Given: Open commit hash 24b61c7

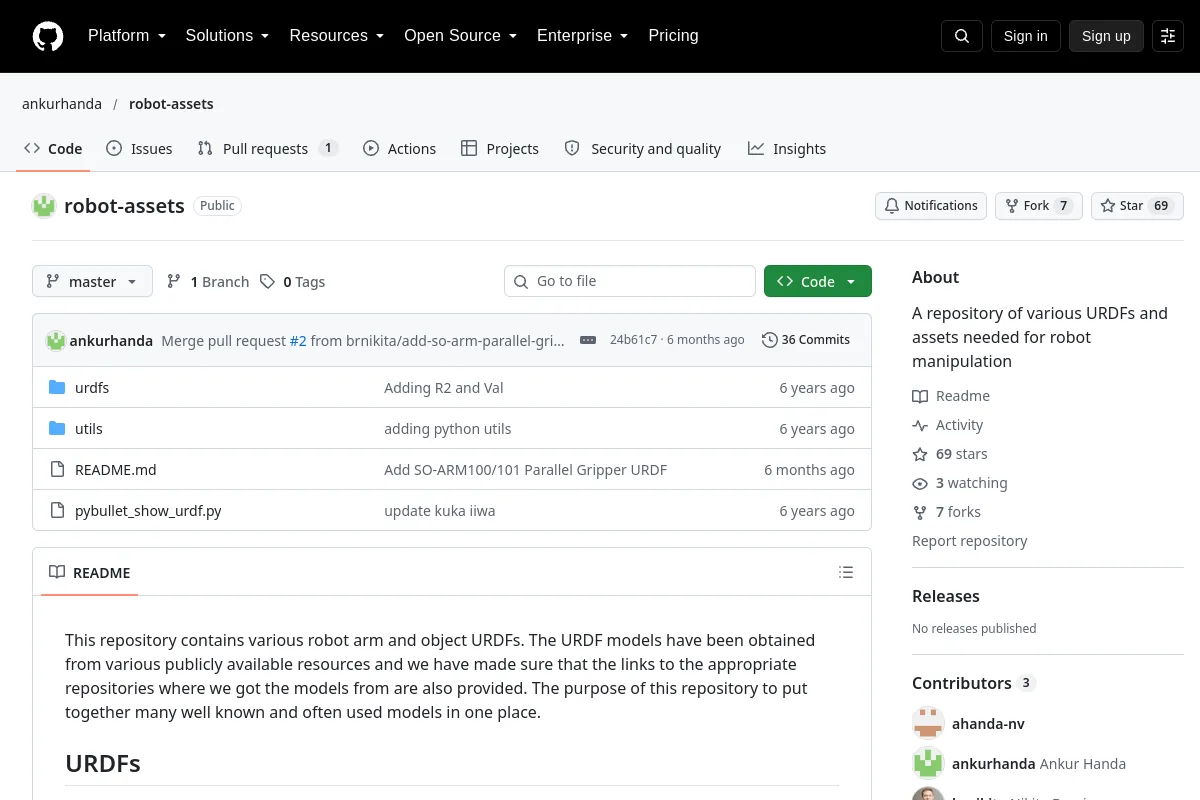Looking at the screenshot, I should (634, 340).
